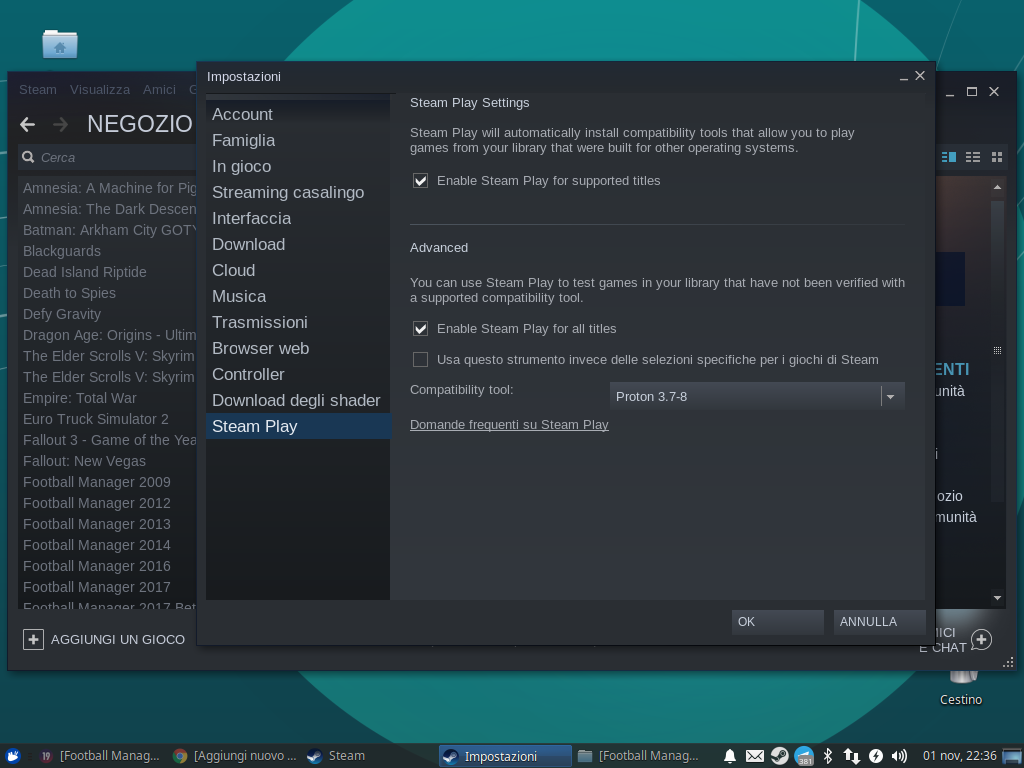Open volume speaker tray icon
1024x768 pixels.
(x=899, y=756)
